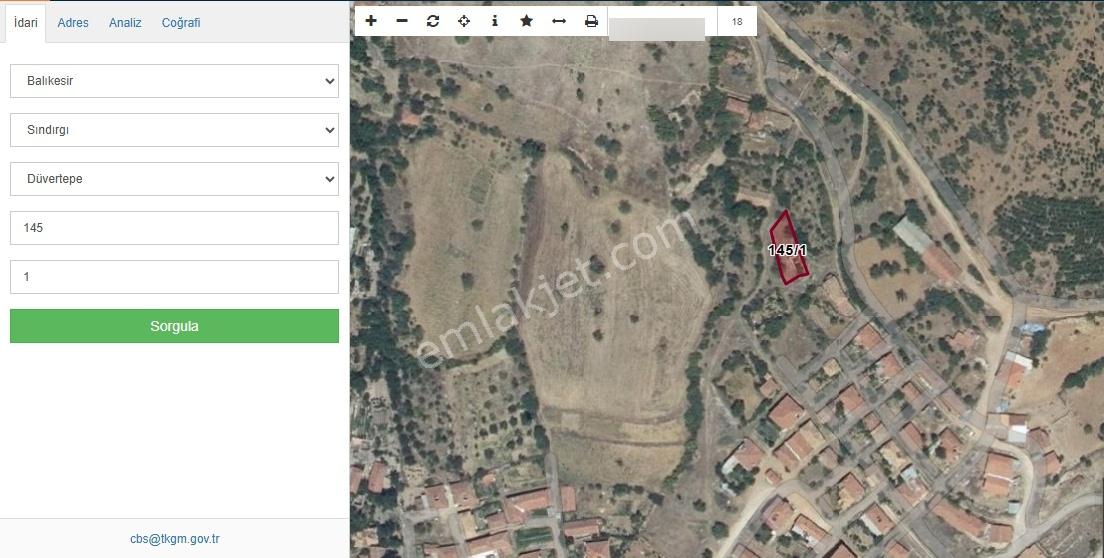The height and width of the screenshot is (558, 1104).
Task: Zoom out with the minus icon
Action: point(402,21)
